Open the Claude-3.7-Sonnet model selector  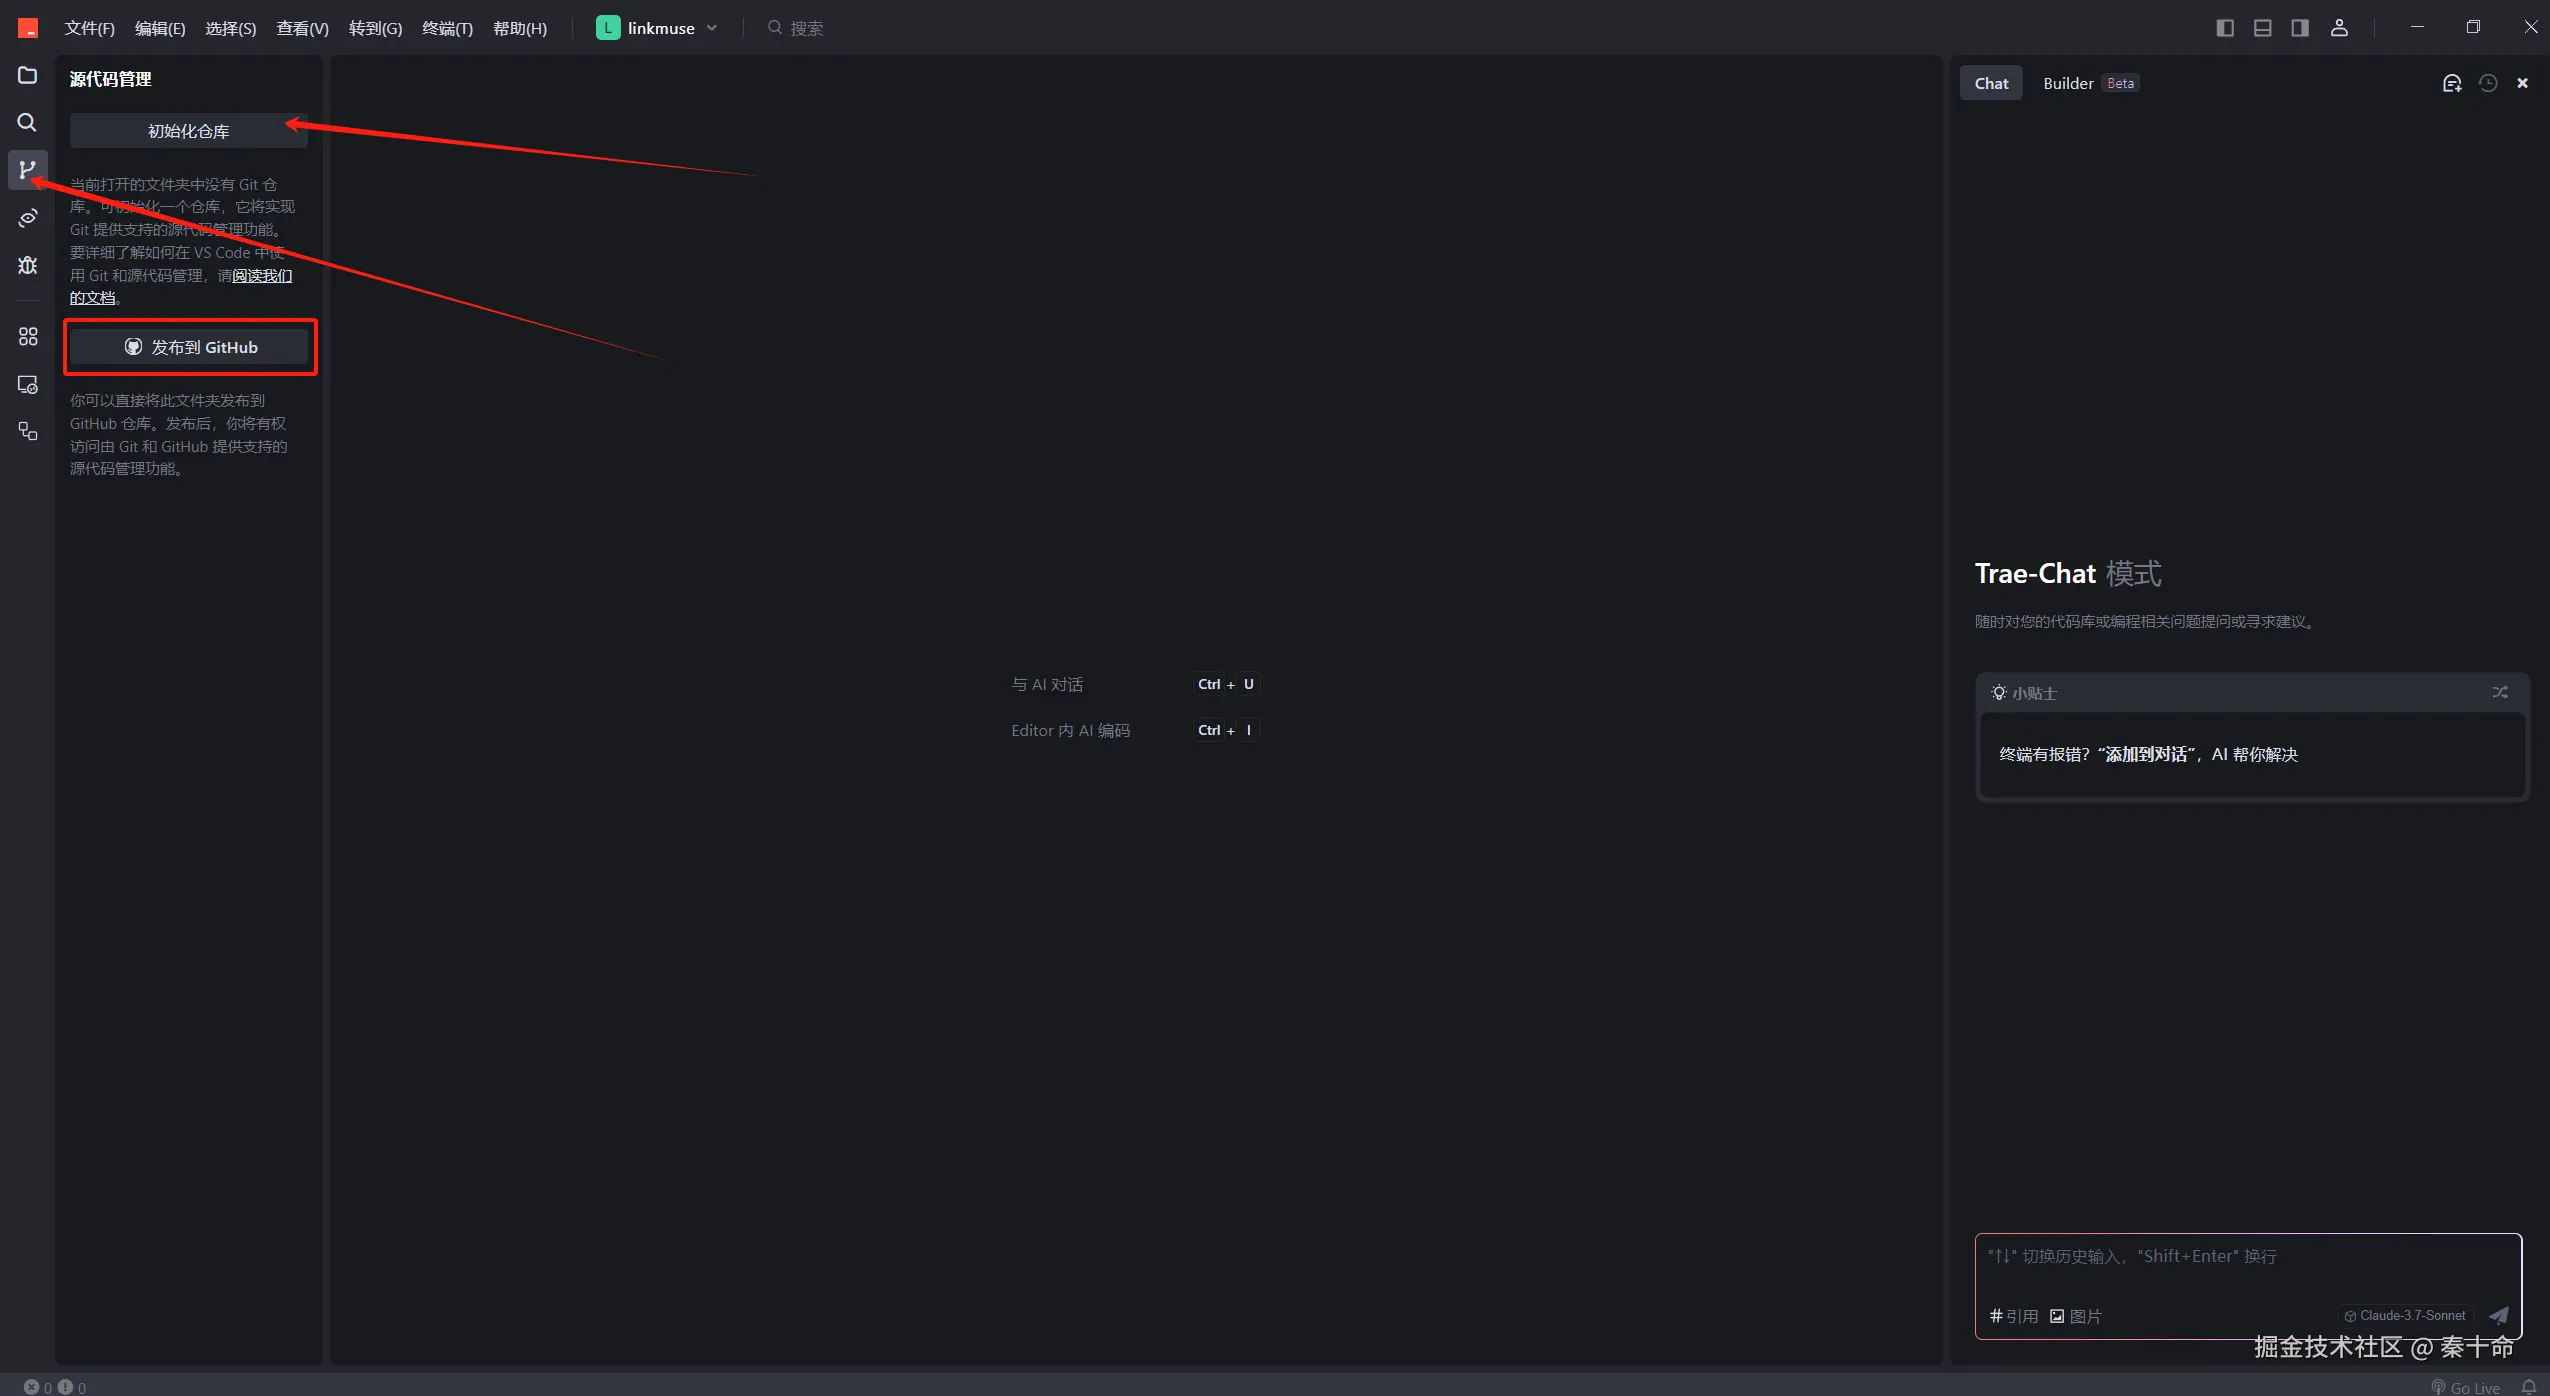[x=2404, y=1316]
